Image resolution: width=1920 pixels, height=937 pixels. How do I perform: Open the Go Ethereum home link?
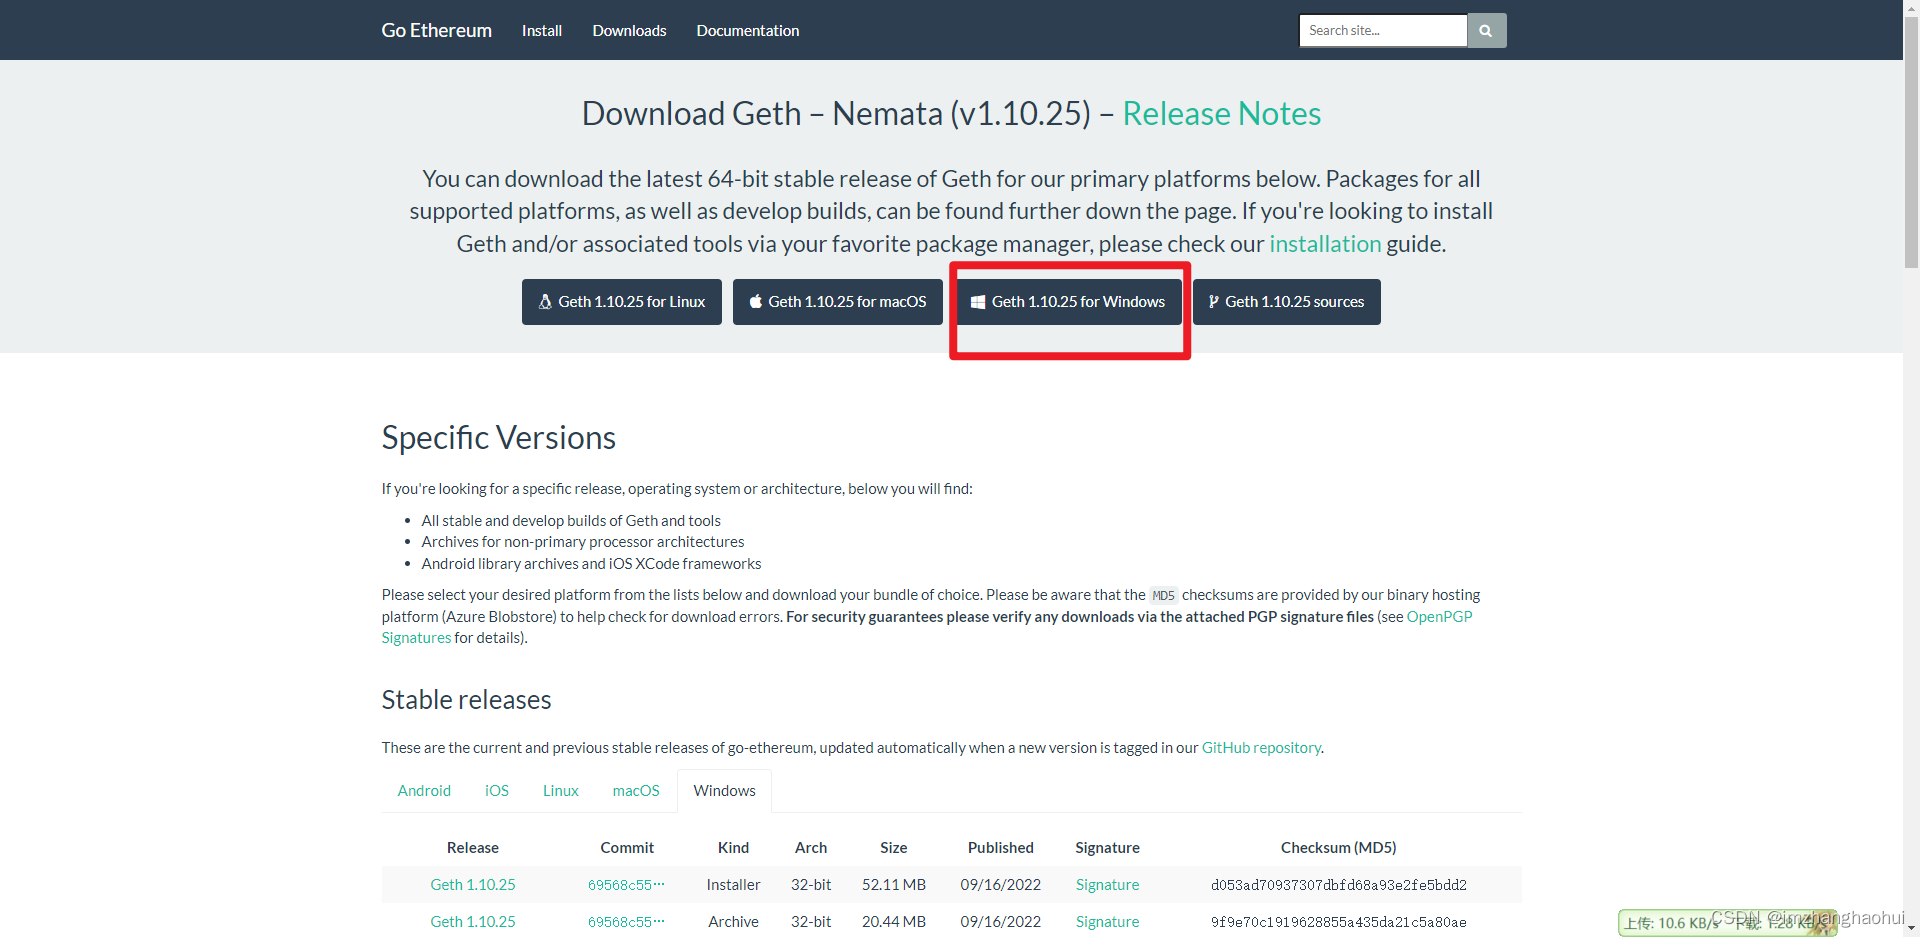pyautogui.click(x=436, y=30)
